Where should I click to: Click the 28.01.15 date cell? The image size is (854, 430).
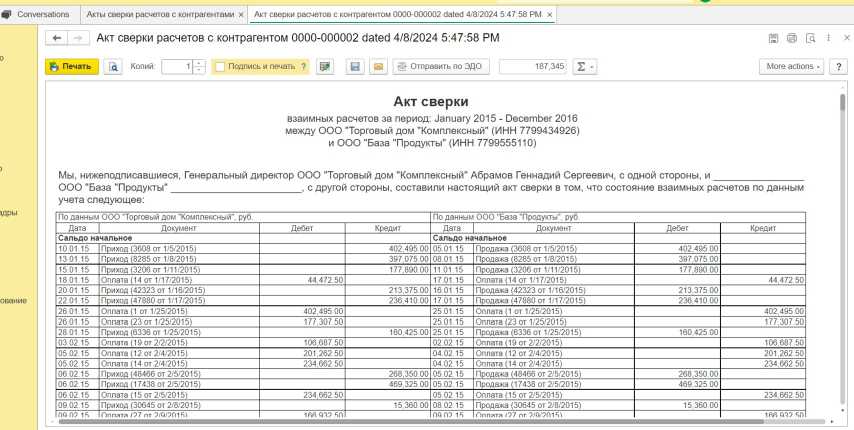pos(78,333)
